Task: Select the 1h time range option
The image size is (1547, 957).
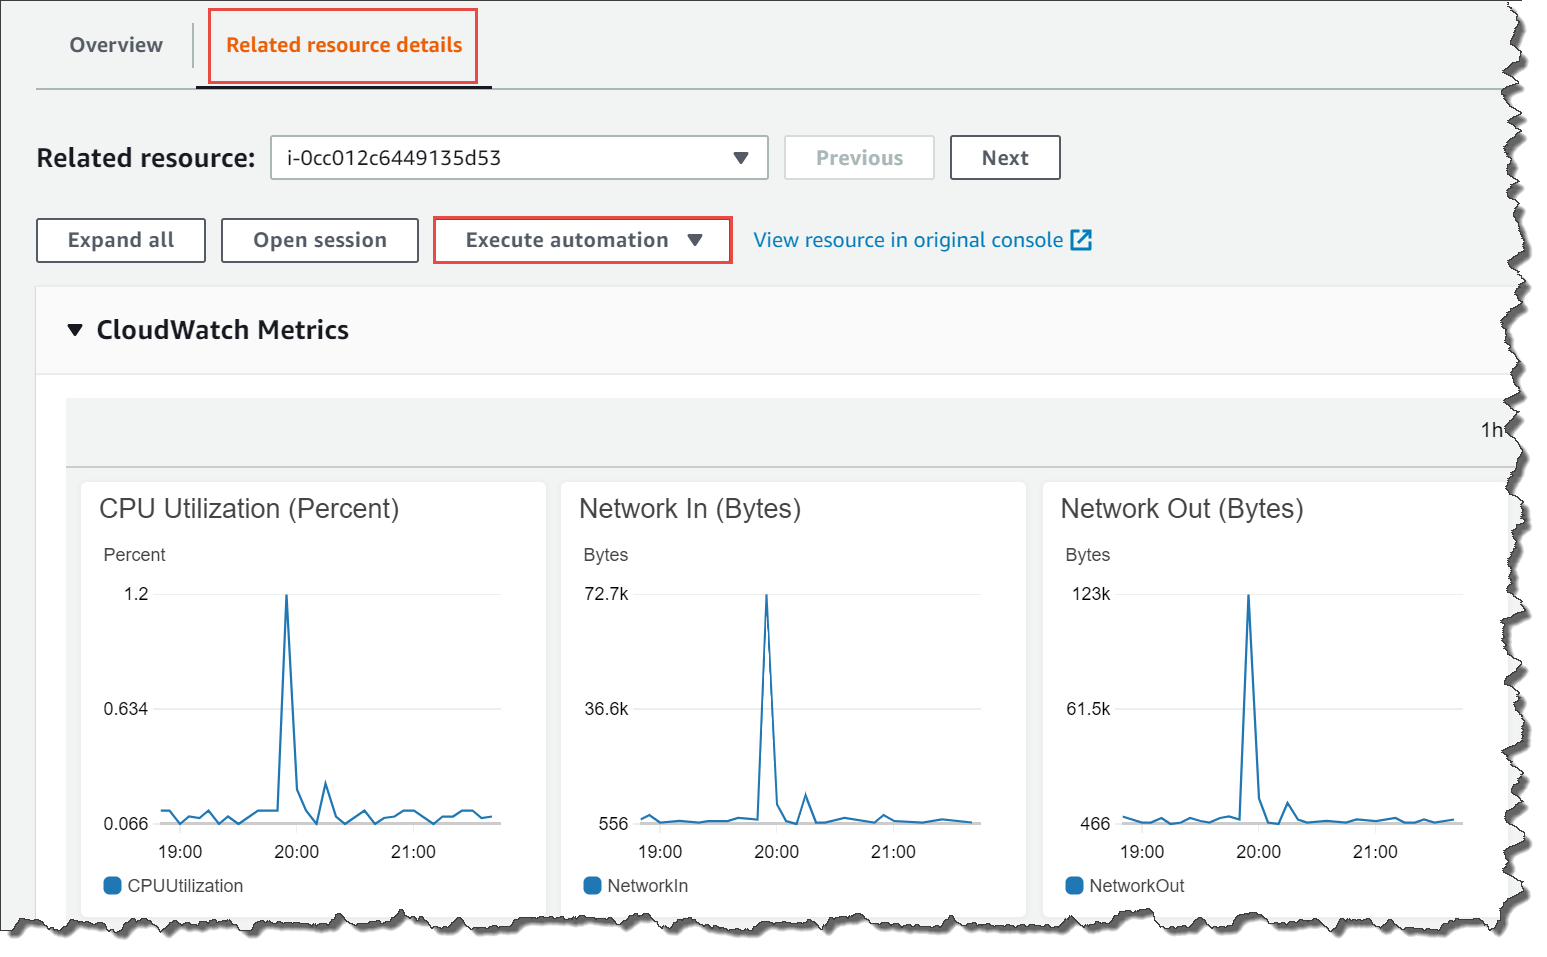Action: [x=1490, y=430]
